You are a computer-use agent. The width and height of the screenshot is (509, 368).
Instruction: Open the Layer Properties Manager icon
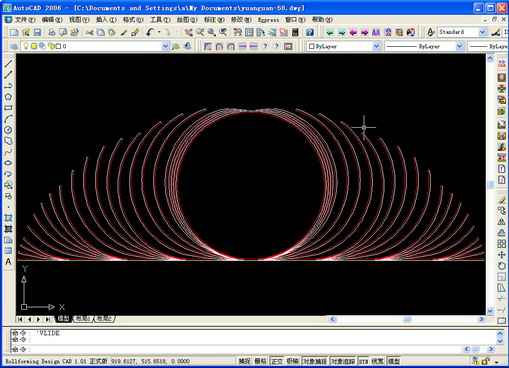pyautogui.click(x=14, y=46)
